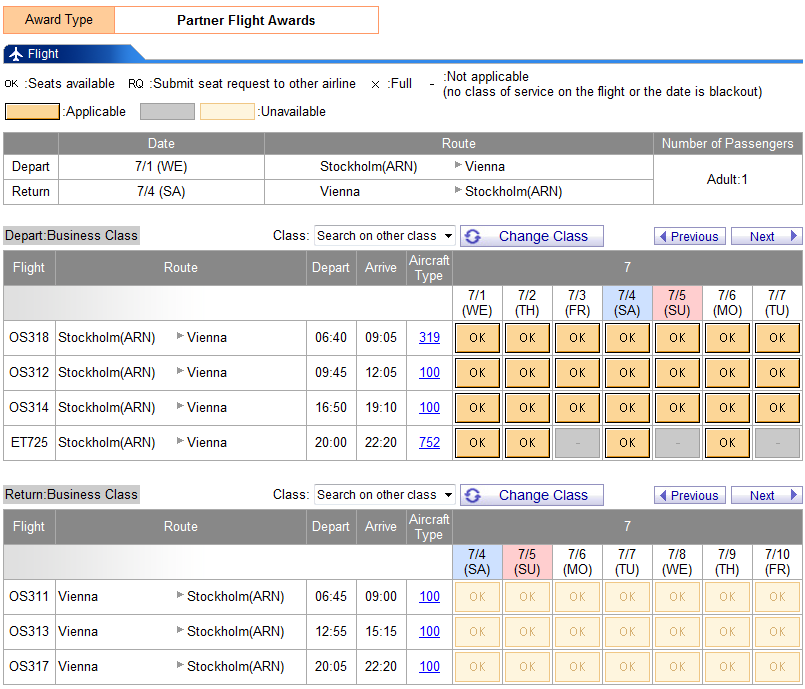The width and height of the screenshot is (805, 689).
Task: Pick OK for ET725 on 7/6 (MO)
Action: tap(727, 443)
